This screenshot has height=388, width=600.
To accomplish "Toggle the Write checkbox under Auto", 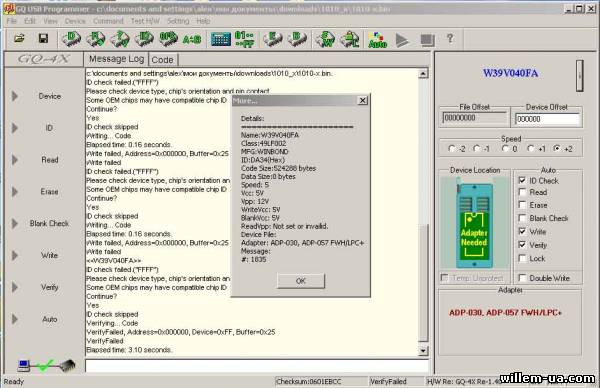I will [x=522, y=231].
